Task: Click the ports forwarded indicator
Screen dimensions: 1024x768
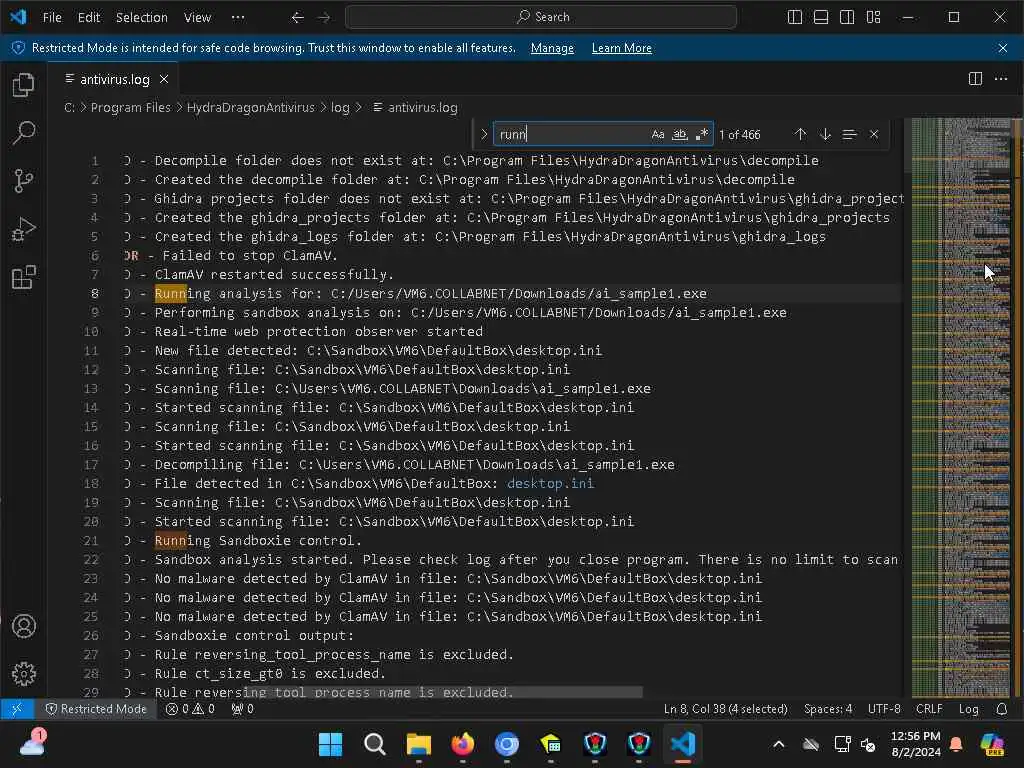Action: coord(242,709)
